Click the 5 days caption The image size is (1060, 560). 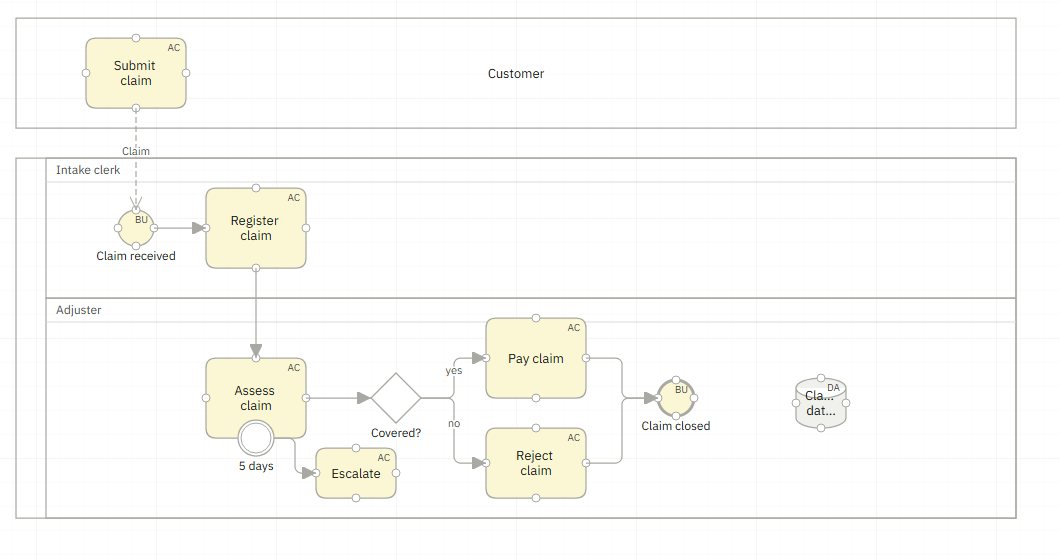point(256,466)
